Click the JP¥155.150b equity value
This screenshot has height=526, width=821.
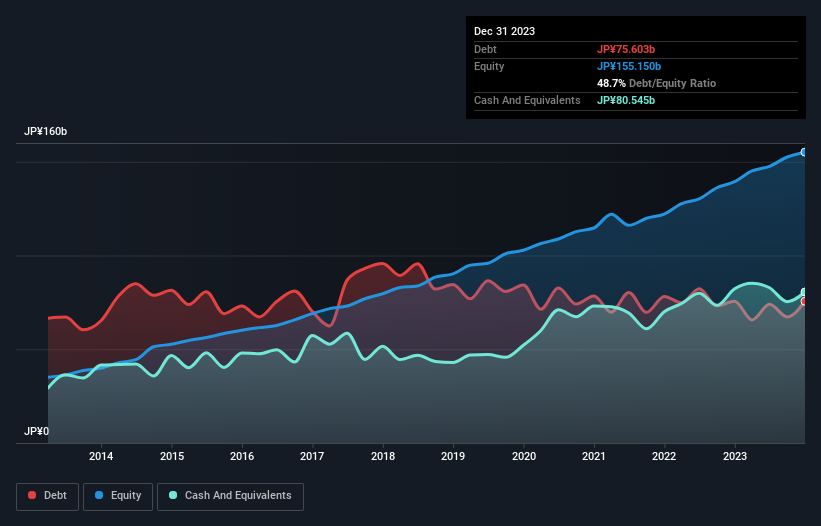pos(629,66)
